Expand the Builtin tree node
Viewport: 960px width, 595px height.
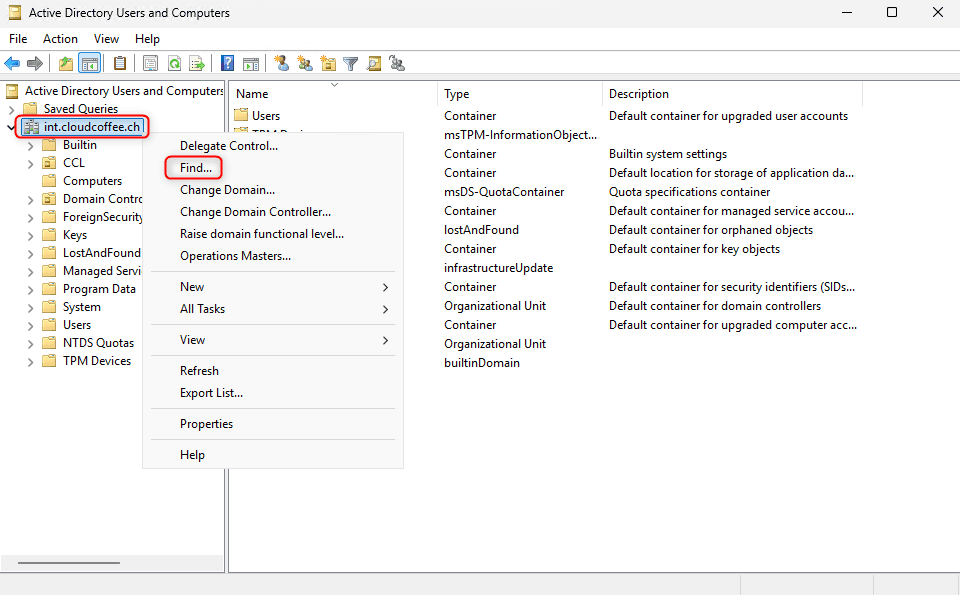30,145
